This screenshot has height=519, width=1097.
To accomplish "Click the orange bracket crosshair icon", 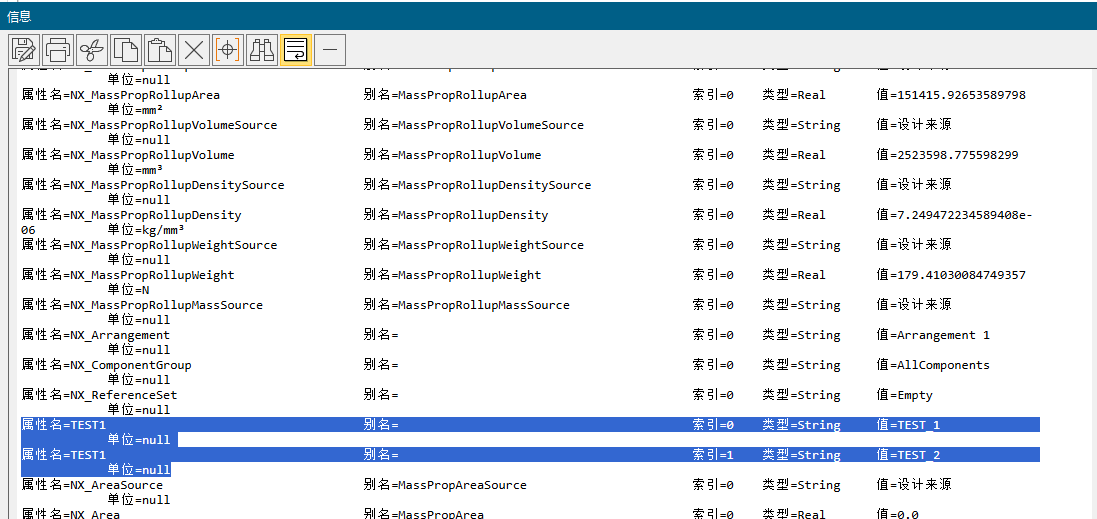I will pyautogui.click(x=228, y=49).
